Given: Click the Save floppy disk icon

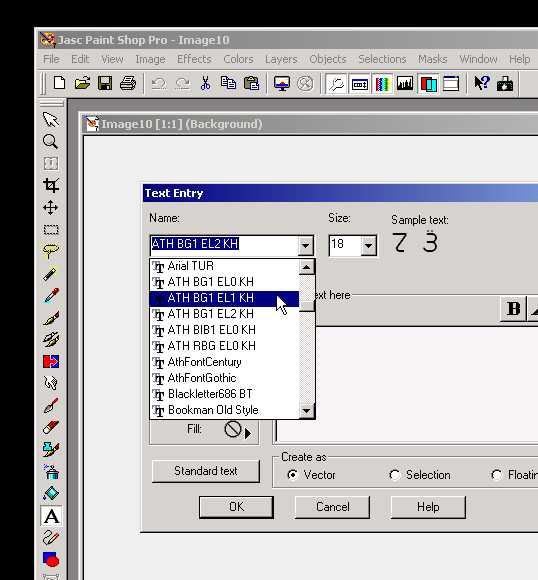Looking at the screenshot, I should point(105,83).
